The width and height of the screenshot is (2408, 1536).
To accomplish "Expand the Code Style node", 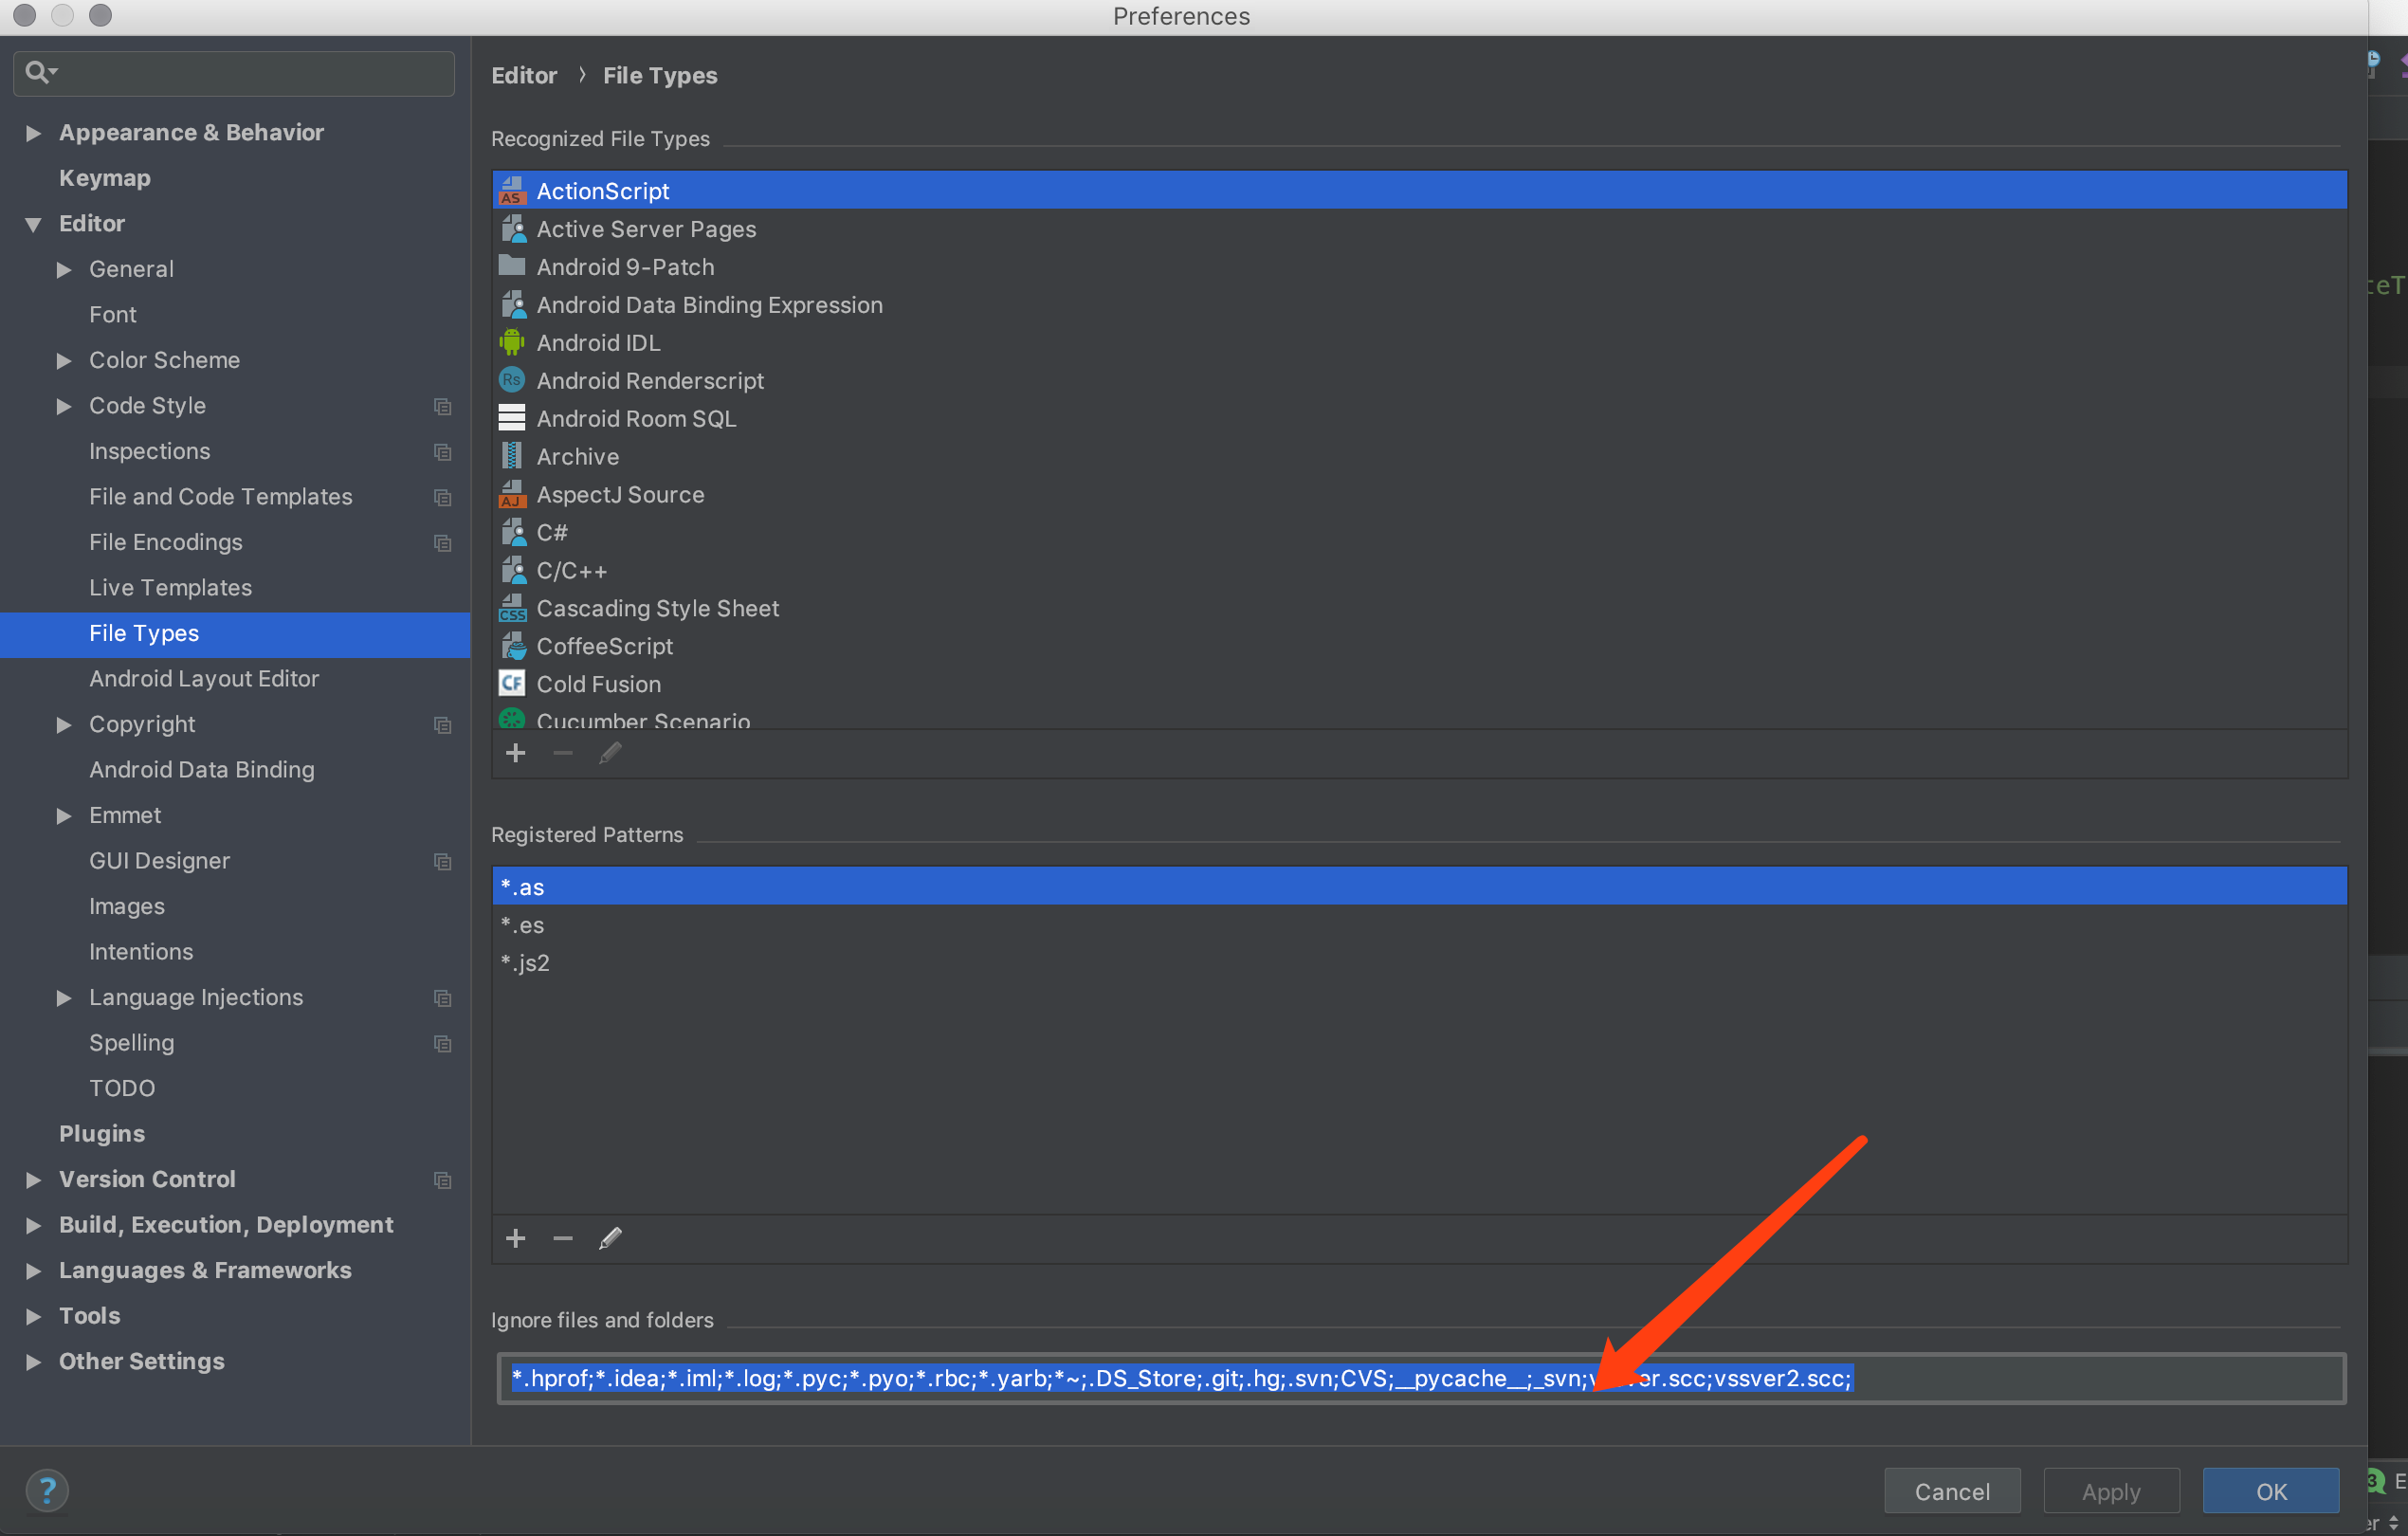I will 64,406.
